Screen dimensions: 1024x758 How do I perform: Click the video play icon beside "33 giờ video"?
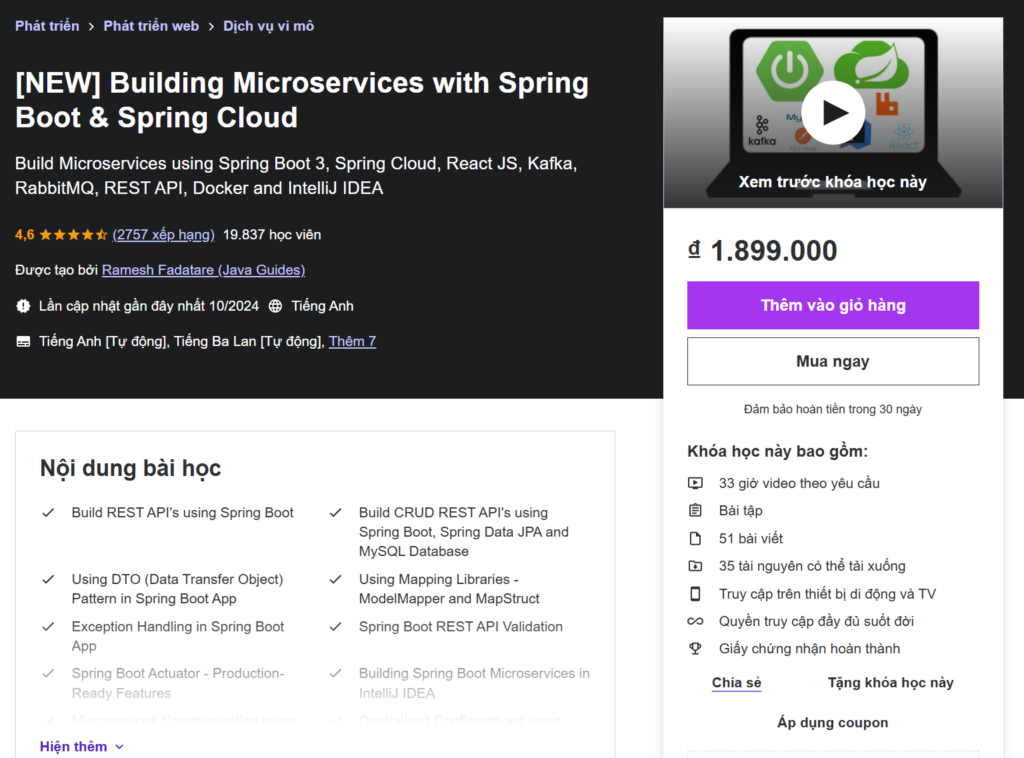pos(695,483)
